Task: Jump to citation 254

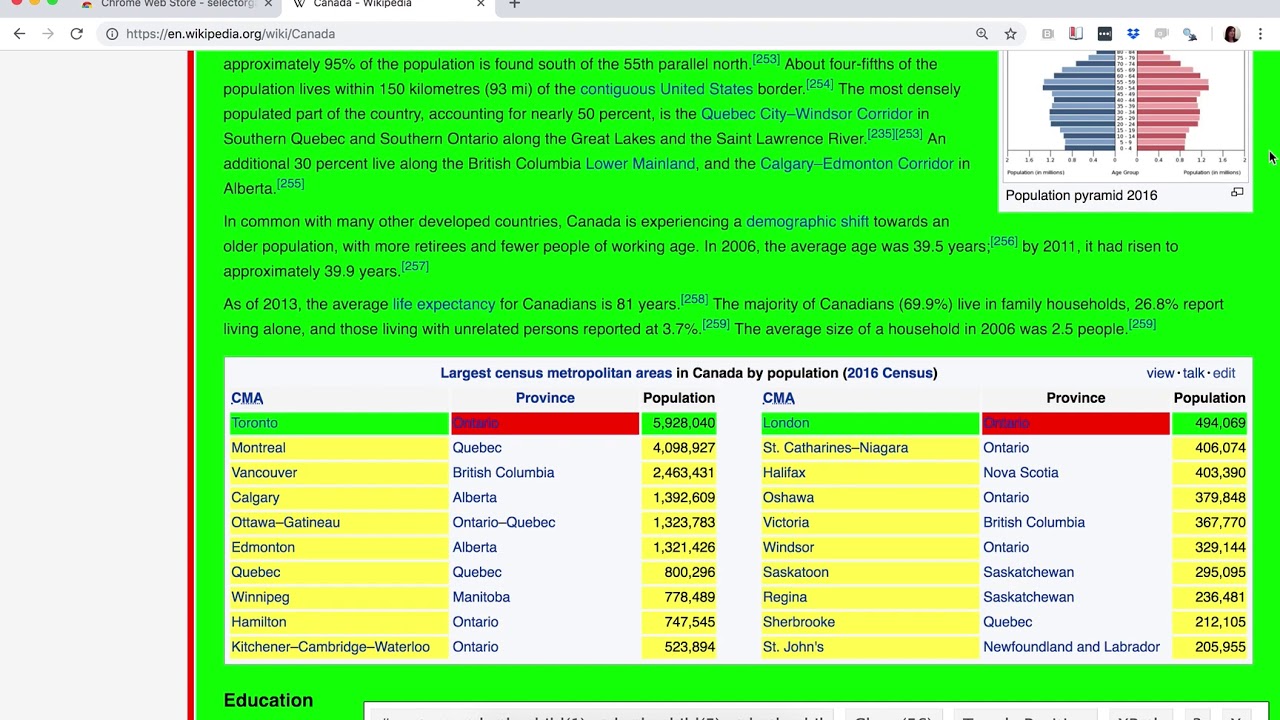Action: [x=819, y=85]
